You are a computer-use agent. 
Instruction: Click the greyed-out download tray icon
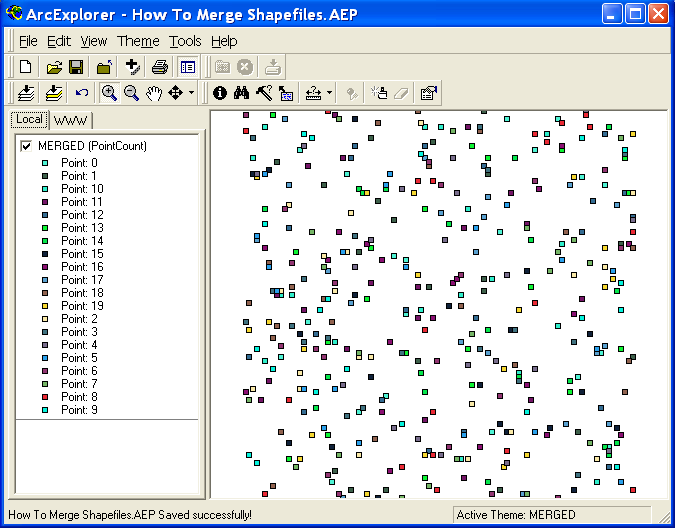click(x=273, y=67)
